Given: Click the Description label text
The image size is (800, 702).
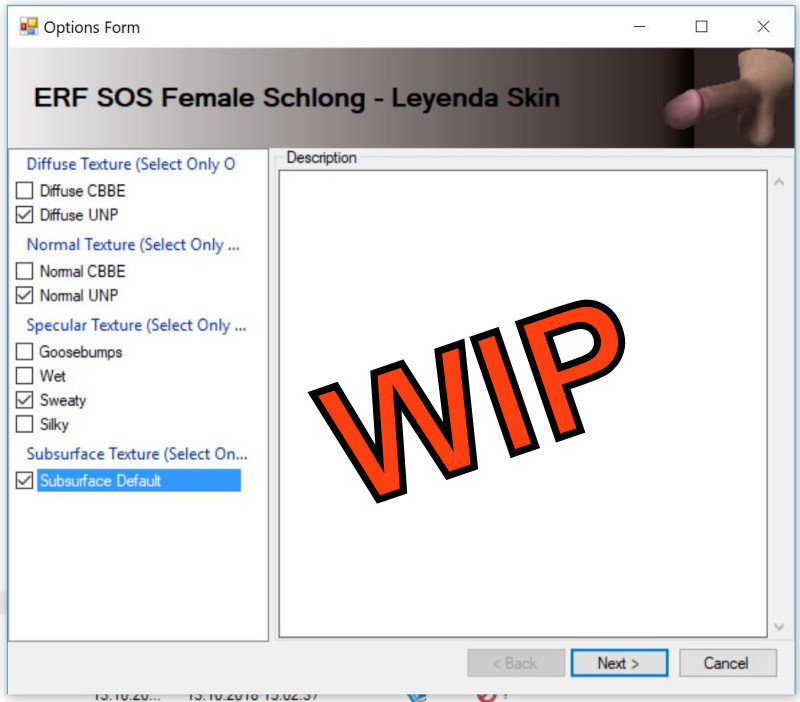Looking at the screenshot, I should (321, 158).
